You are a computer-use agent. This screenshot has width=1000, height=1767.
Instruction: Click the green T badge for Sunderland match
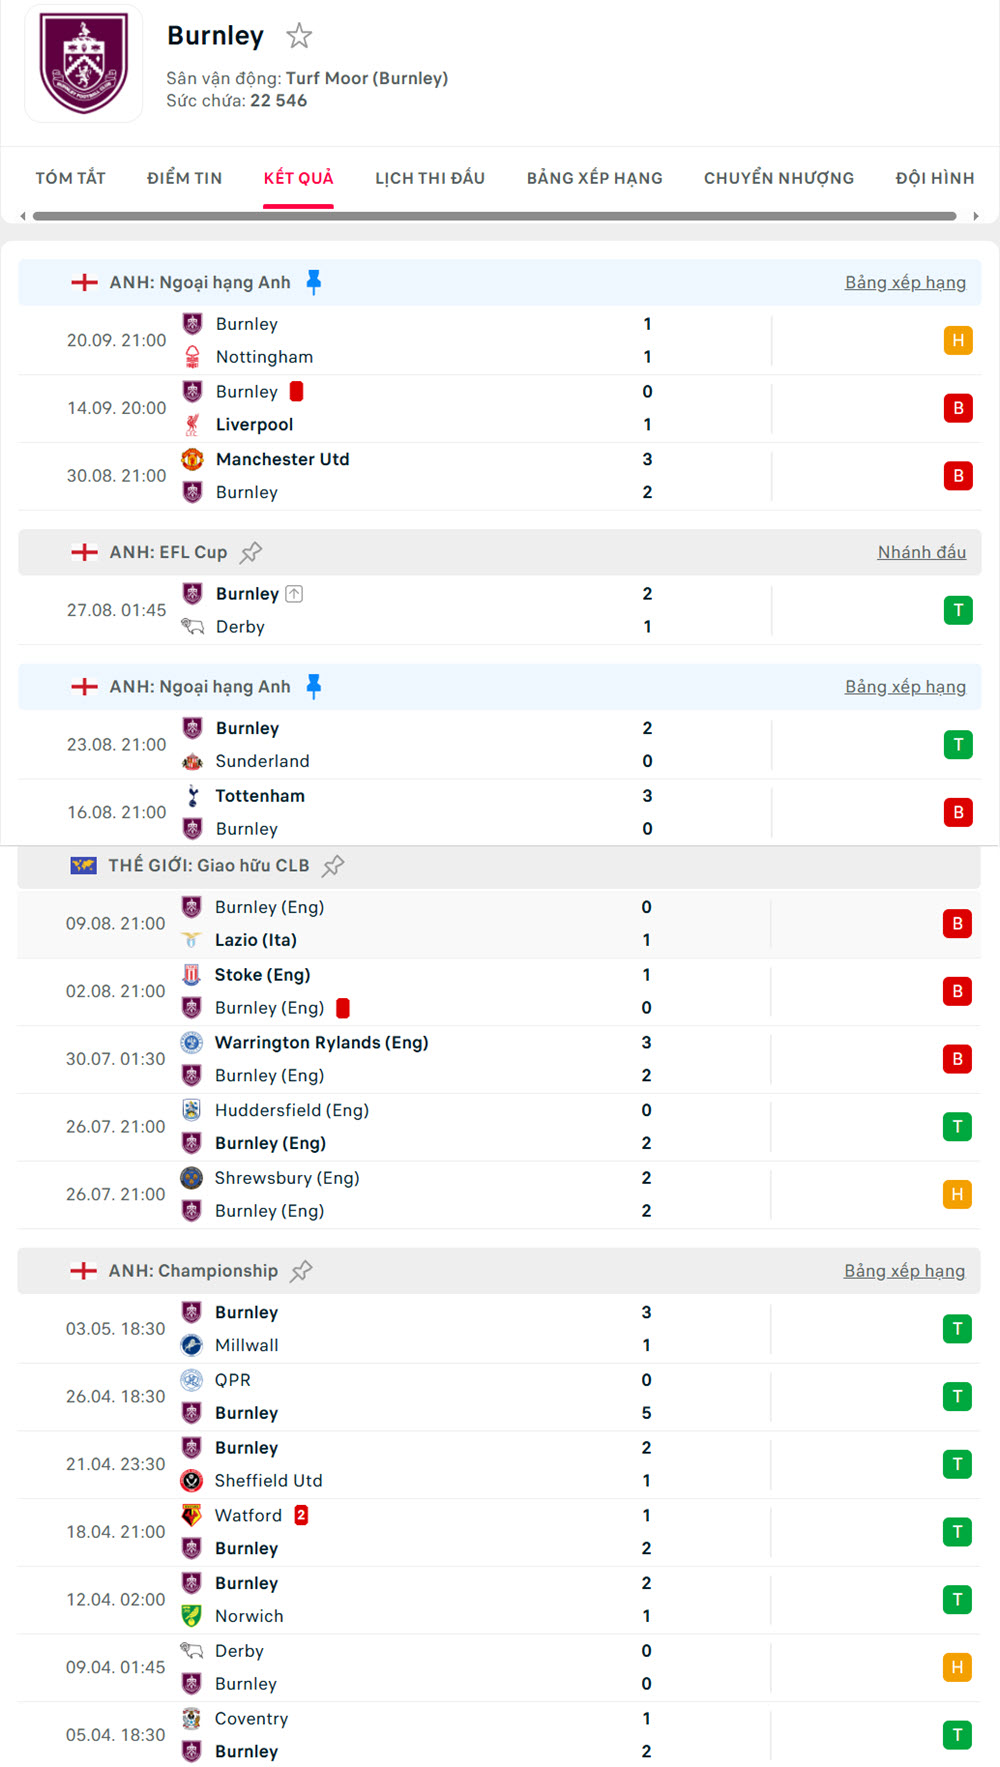pos(958,745)
